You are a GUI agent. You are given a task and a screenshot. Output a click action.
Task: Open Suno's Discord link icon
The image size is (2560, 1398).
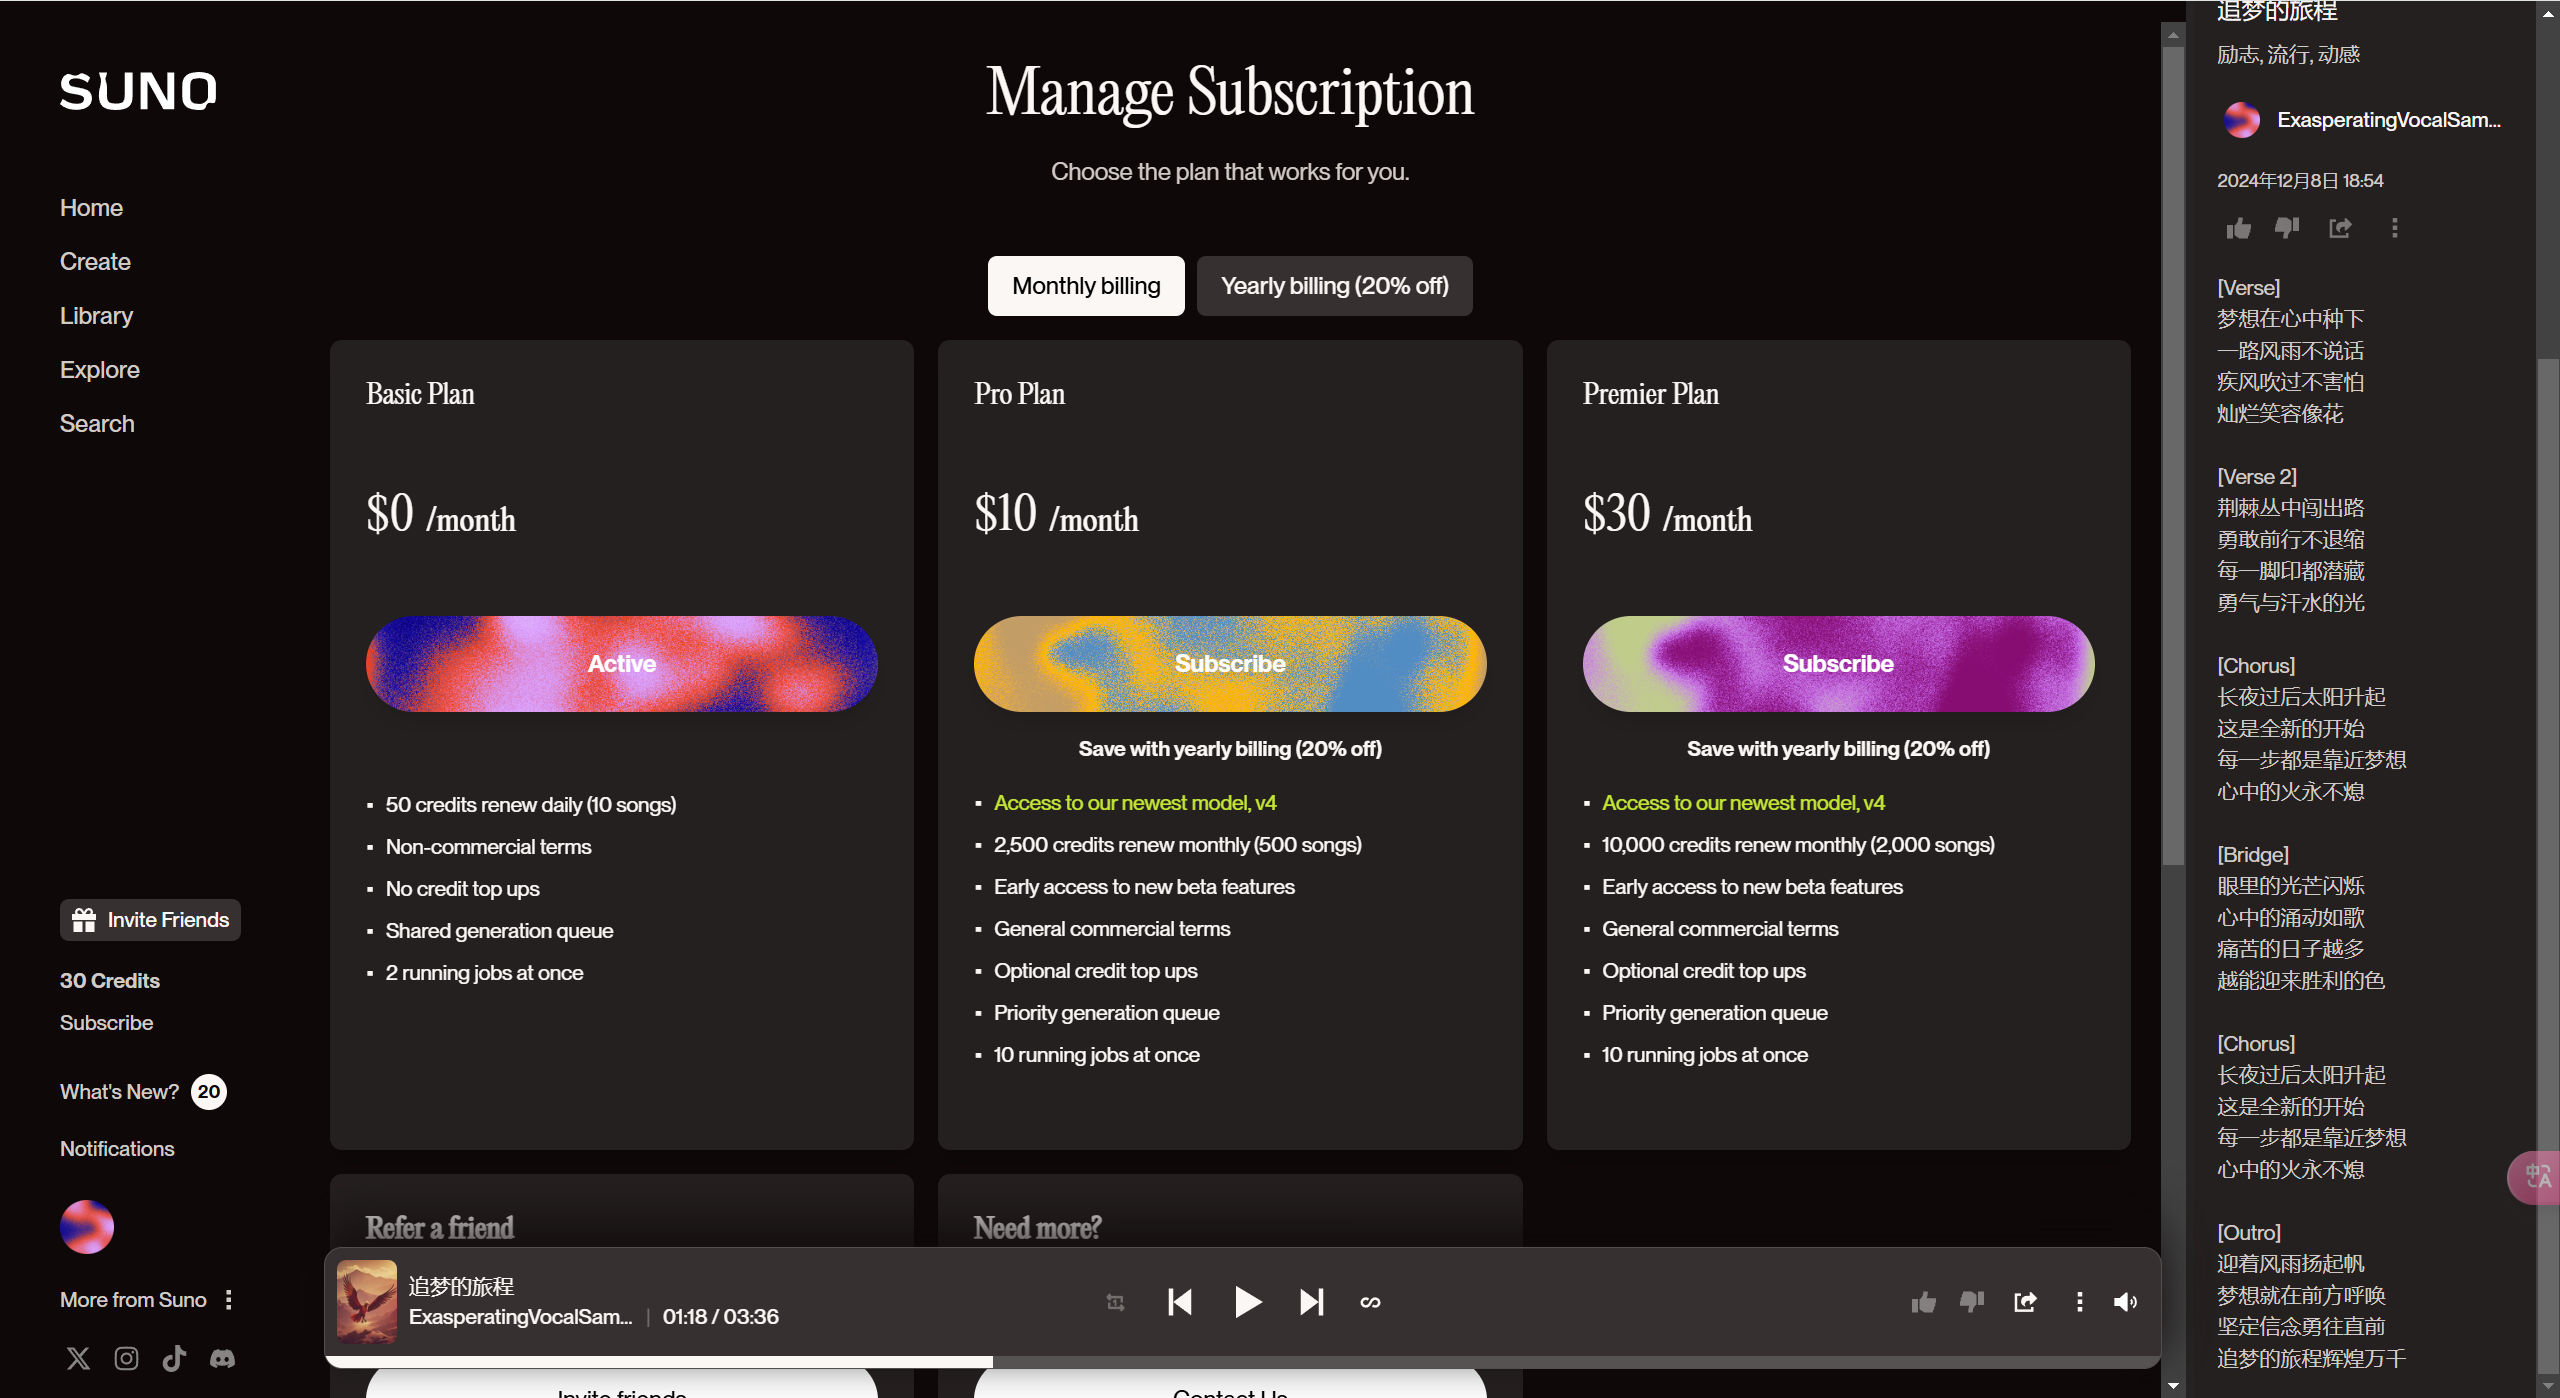pos(222,1358)
